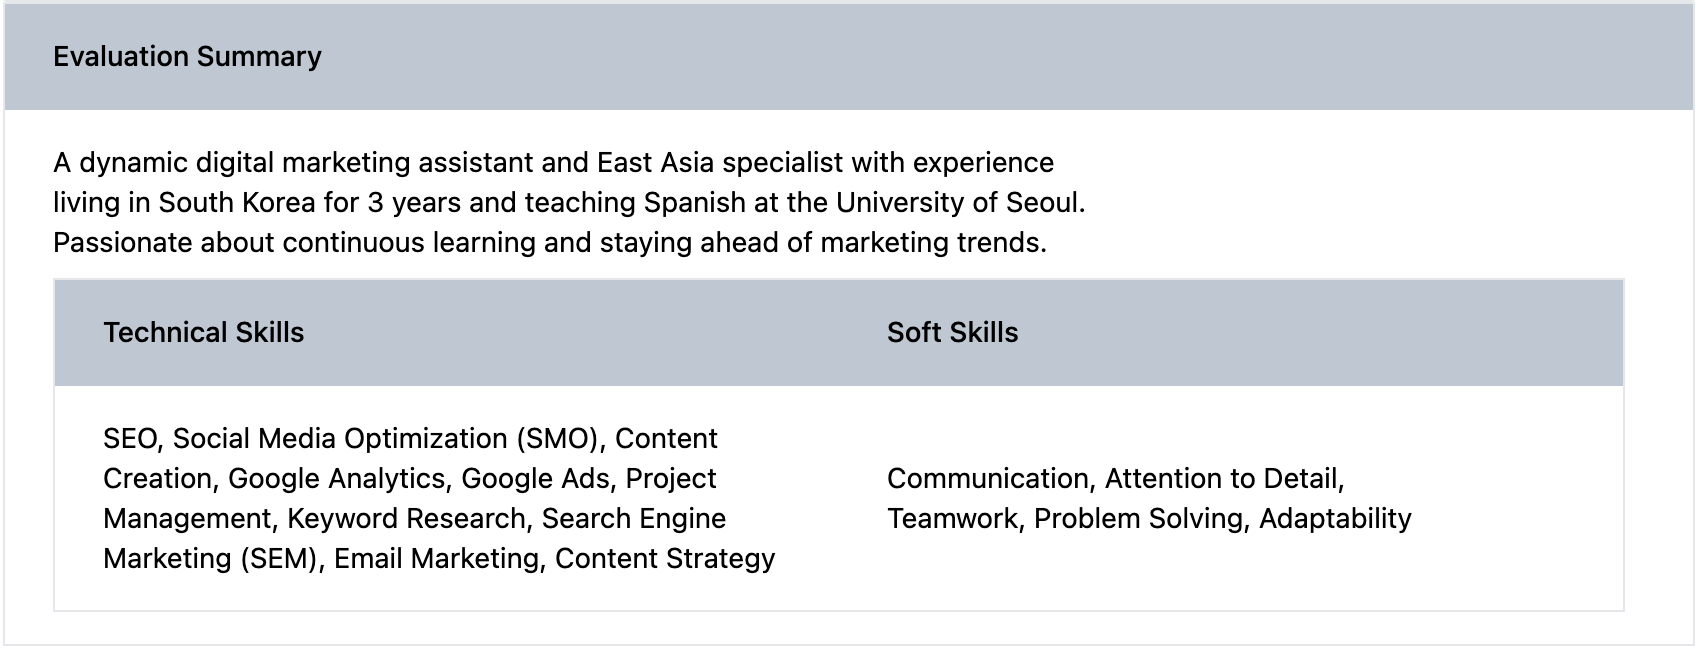Image resolution: width=1700 pixels, height=650 pixels.
Task: Click the line starting 'Passionate about continuous learning'
Action: pos(549,243)
